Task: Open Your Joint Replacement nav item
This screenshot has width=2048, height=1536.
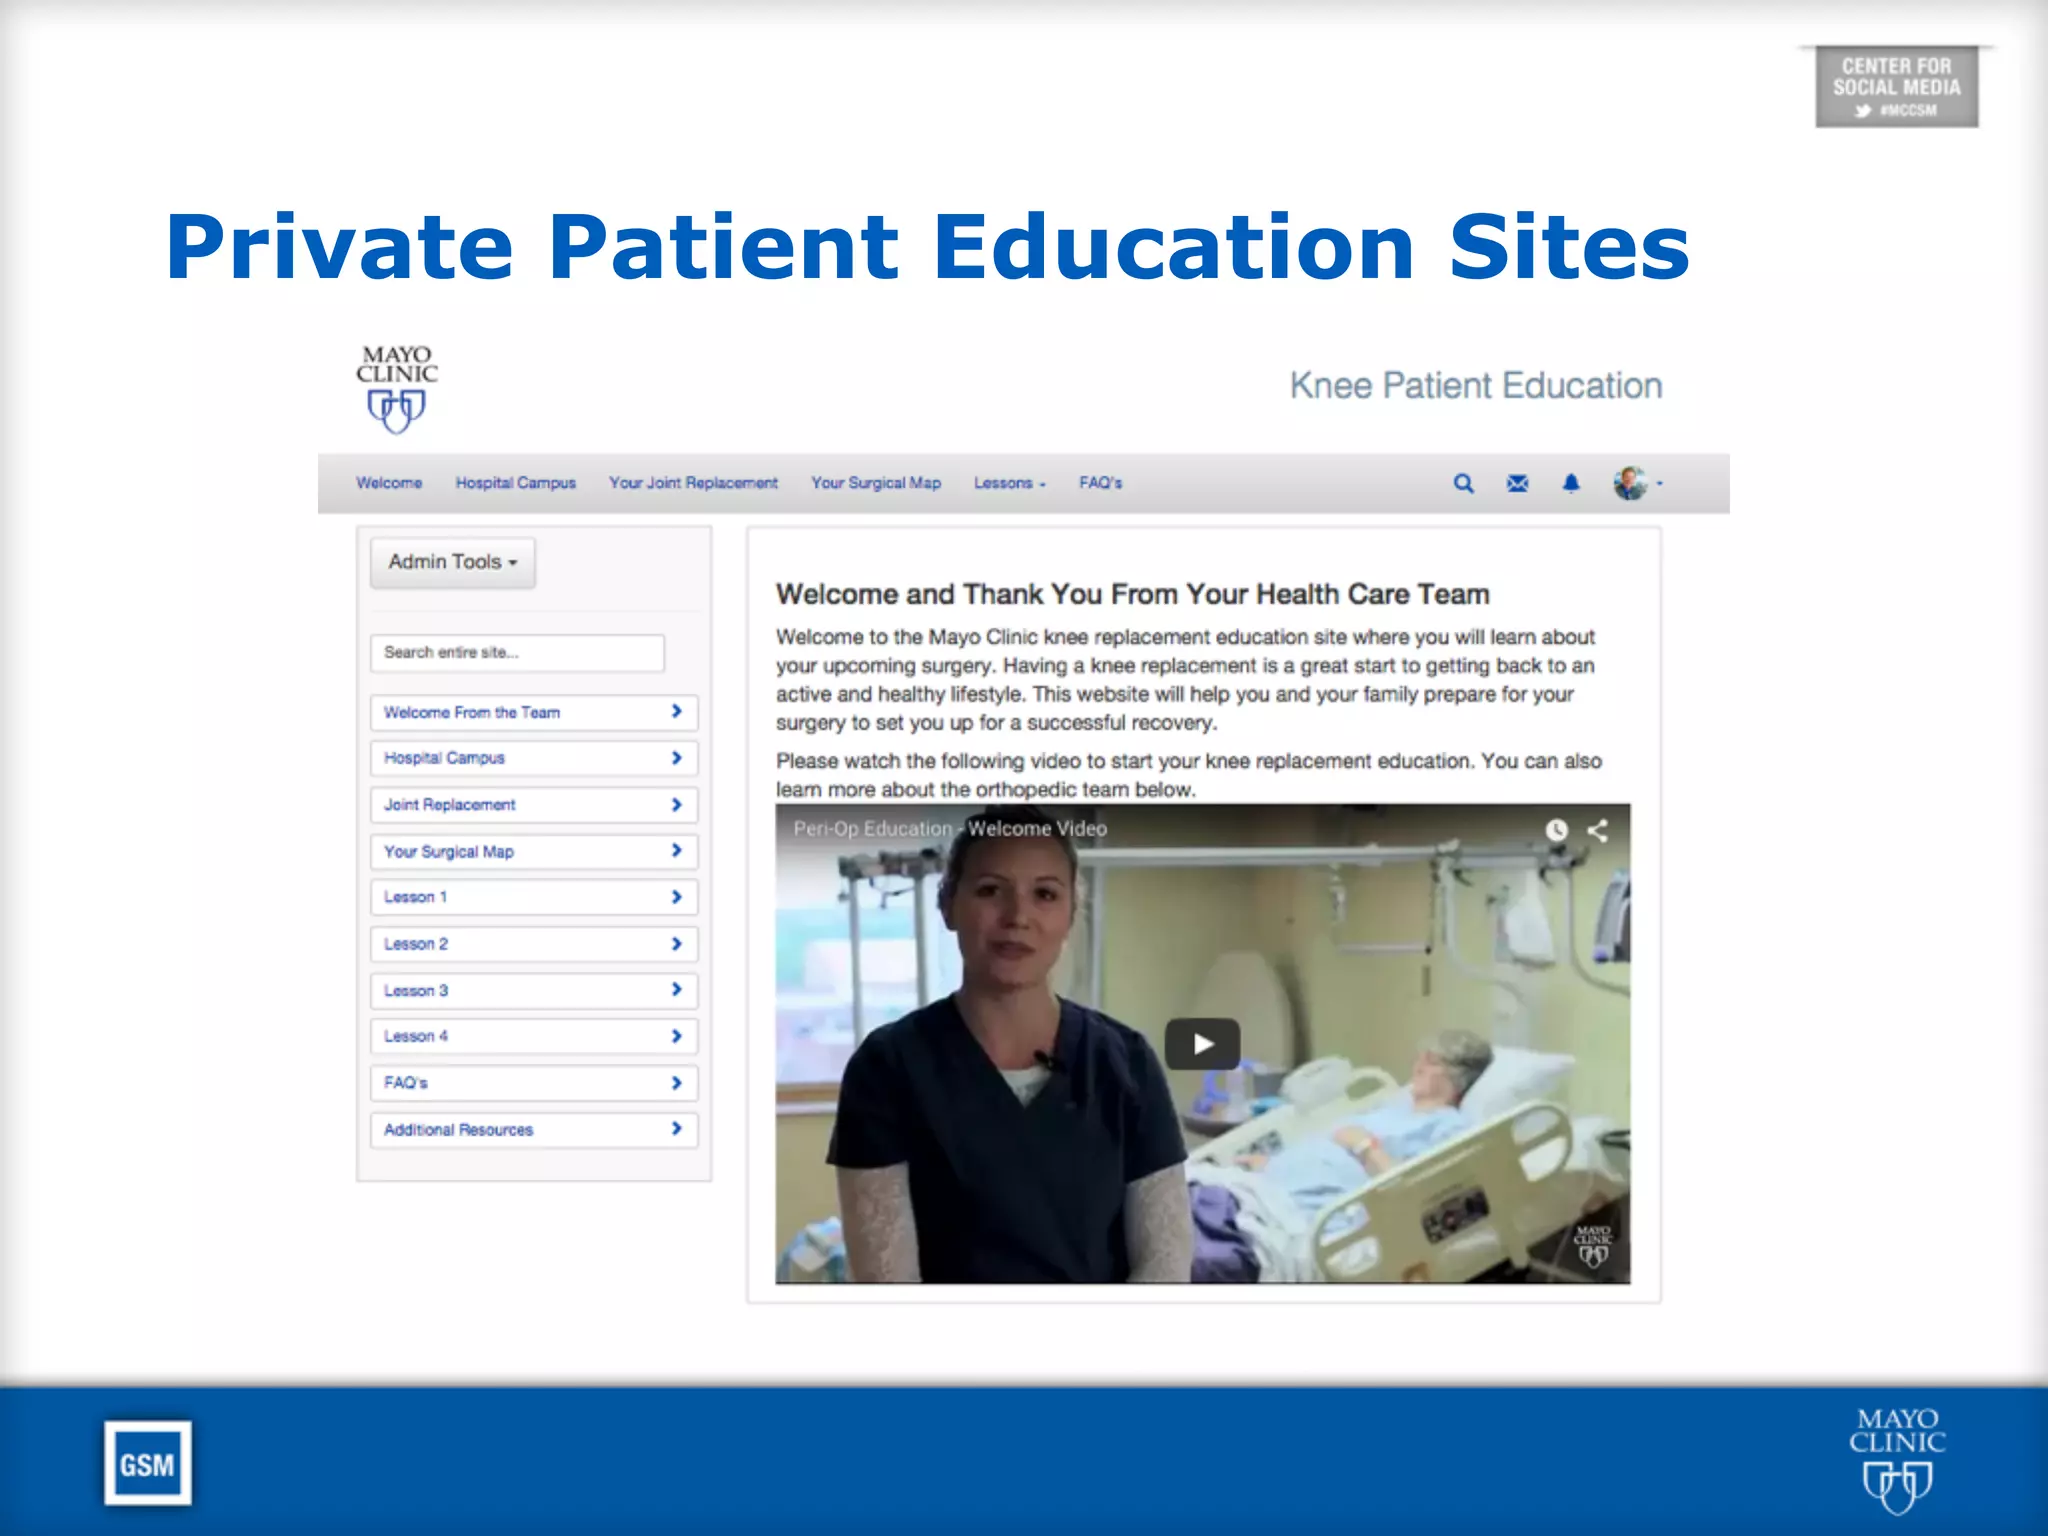Action: click(693, 483)
